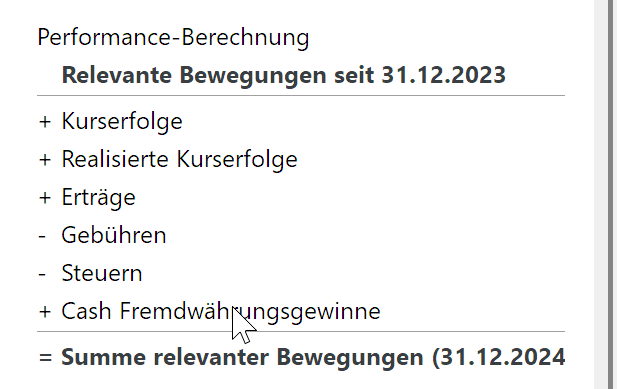
Task: Click the Performance-Berechnung heading
Action: click(173, 38)
